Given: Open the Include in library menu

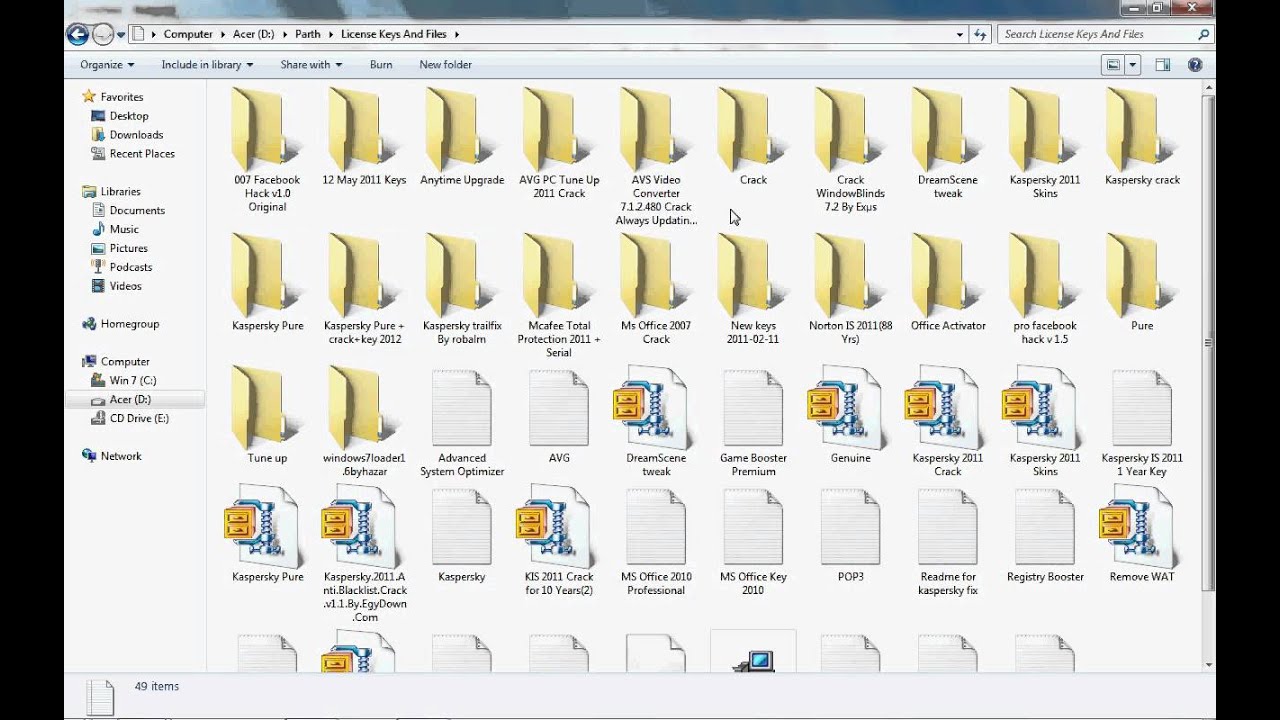Looking at the screenshot, I should point(207,65).
